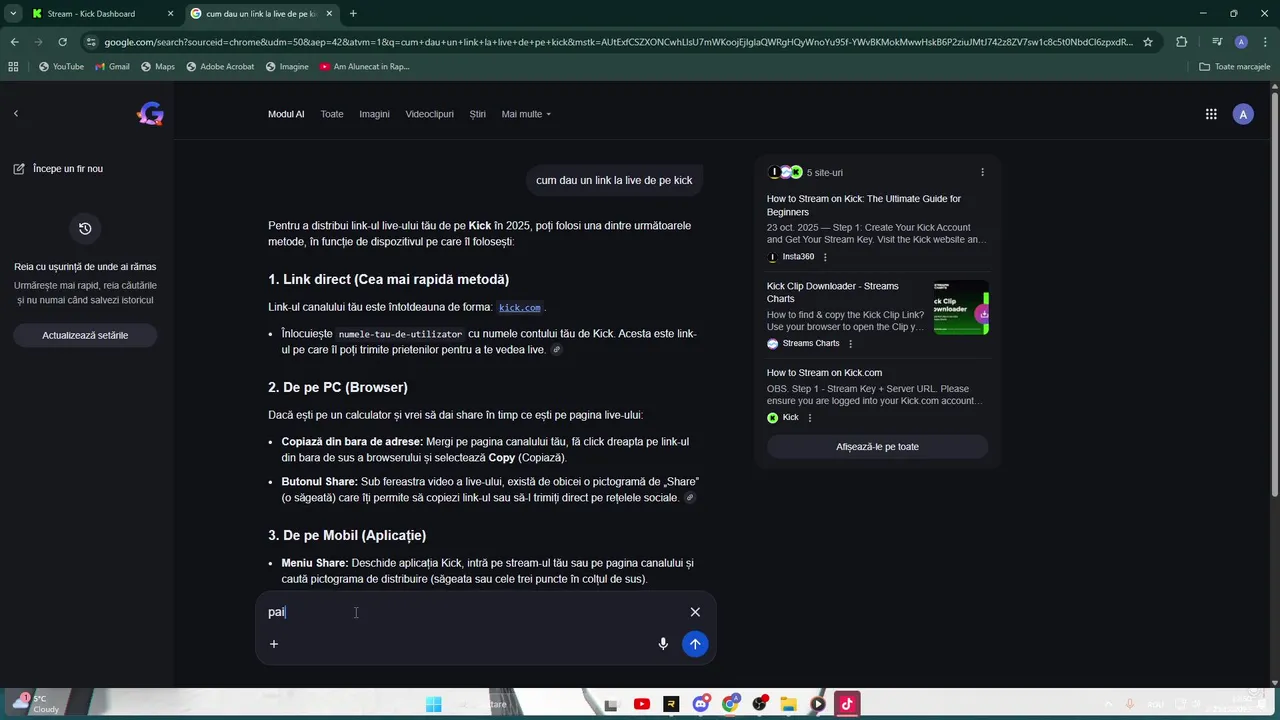Close the Stream - Kick Dashboard tab

[x=170, y=14]
